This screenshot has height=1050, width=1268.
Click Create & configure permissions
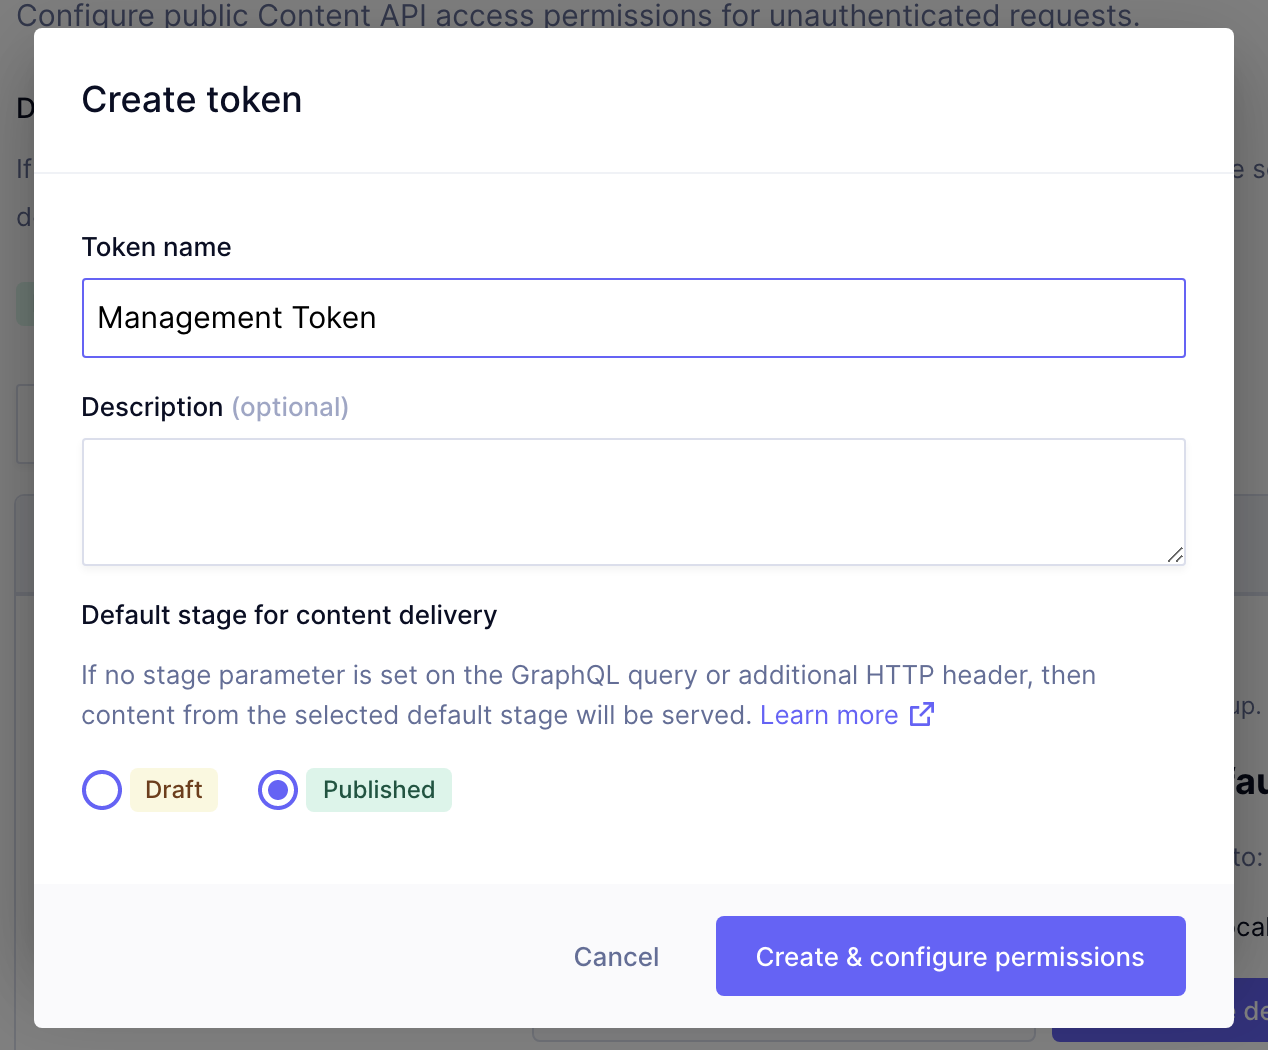[x=950, y=956]
